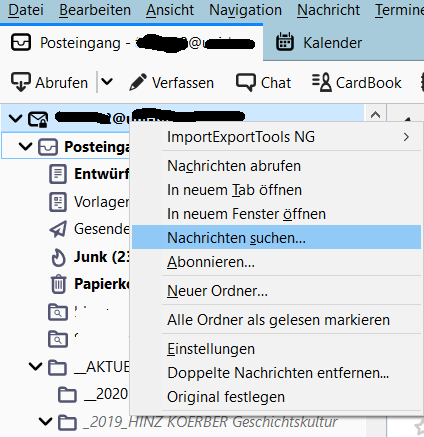Select the Entwürfe drafts folder icon

tap(58, 174)
